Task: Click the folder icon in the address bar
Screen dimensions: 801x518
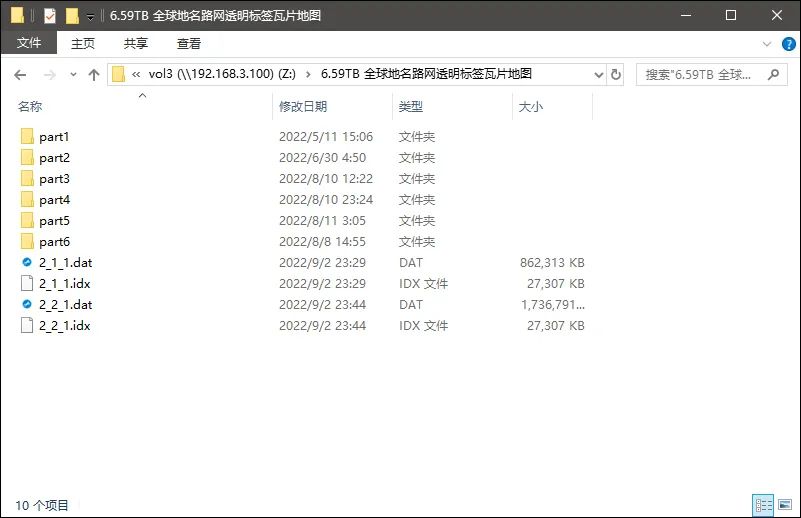Action: pos(119,75)
